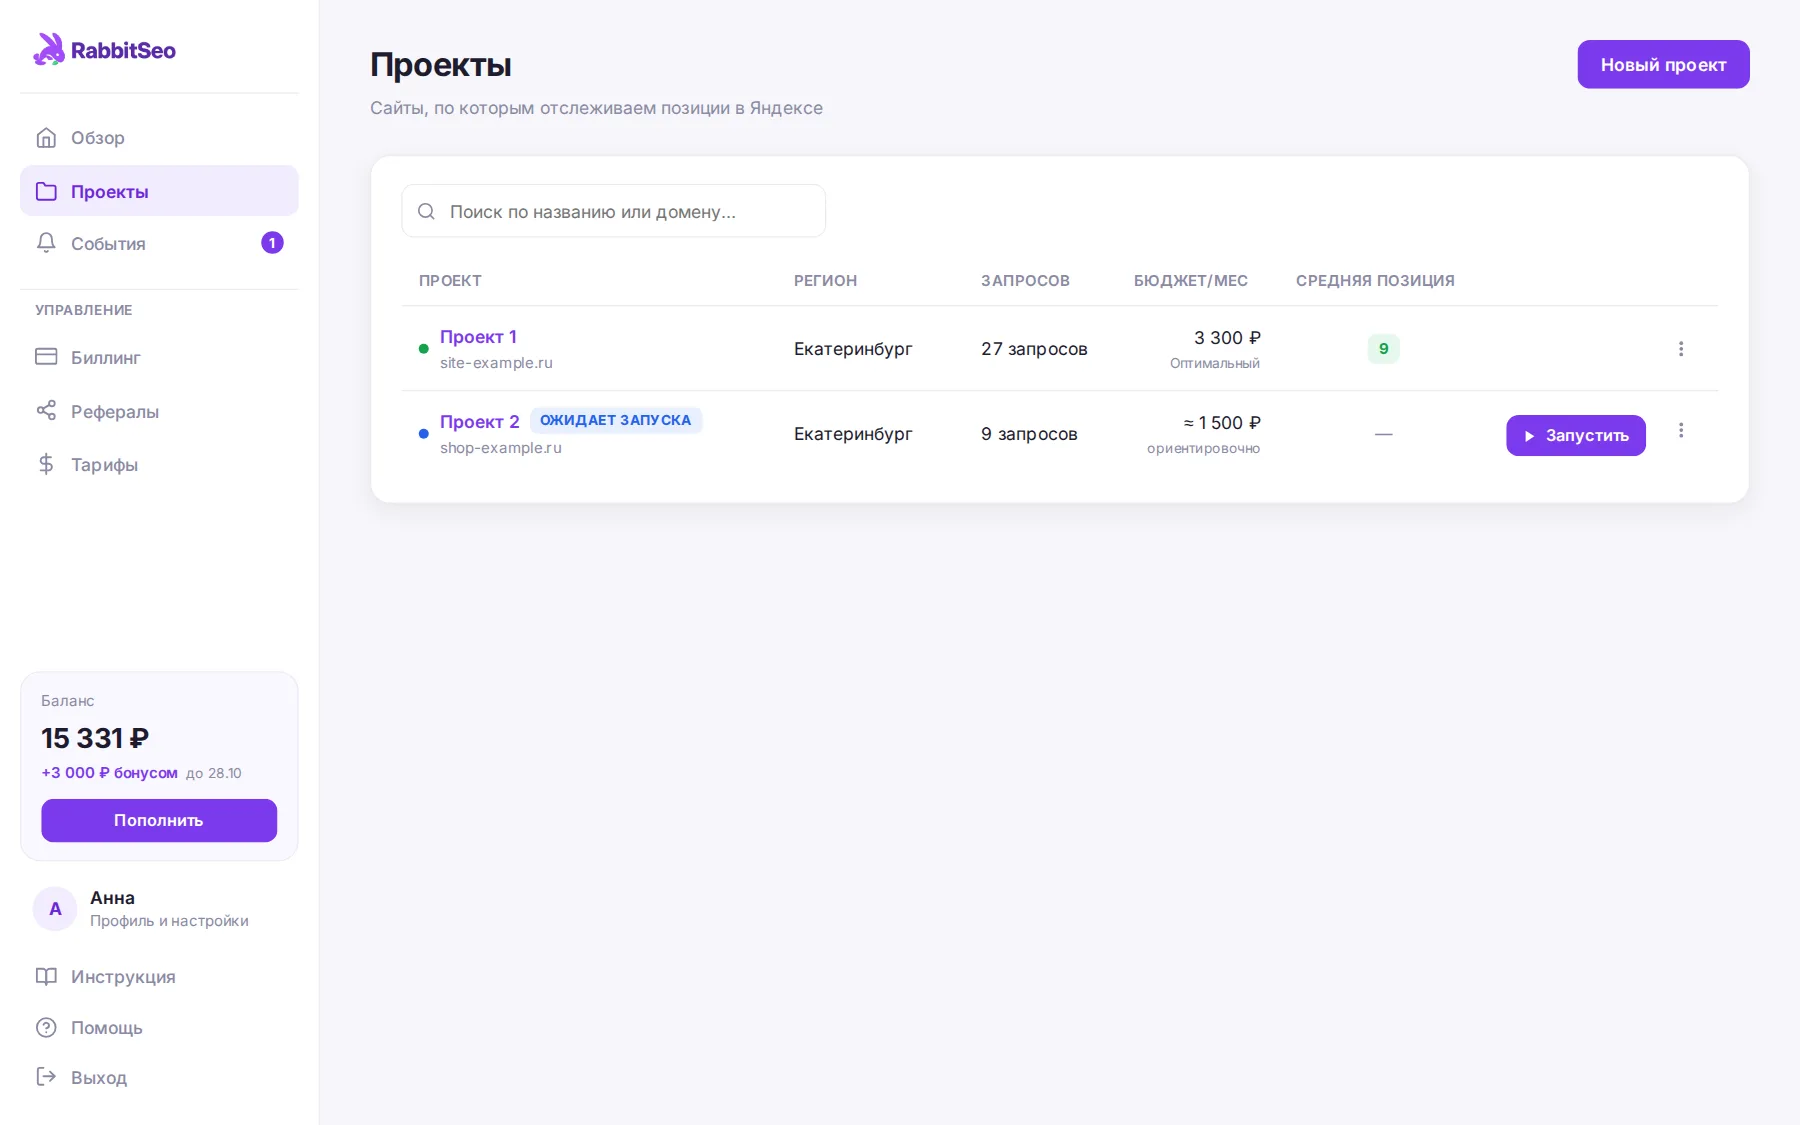Navigate to Биллинг
The width and height of the screenshot is (1800, 1125).
tap(159, 357)
